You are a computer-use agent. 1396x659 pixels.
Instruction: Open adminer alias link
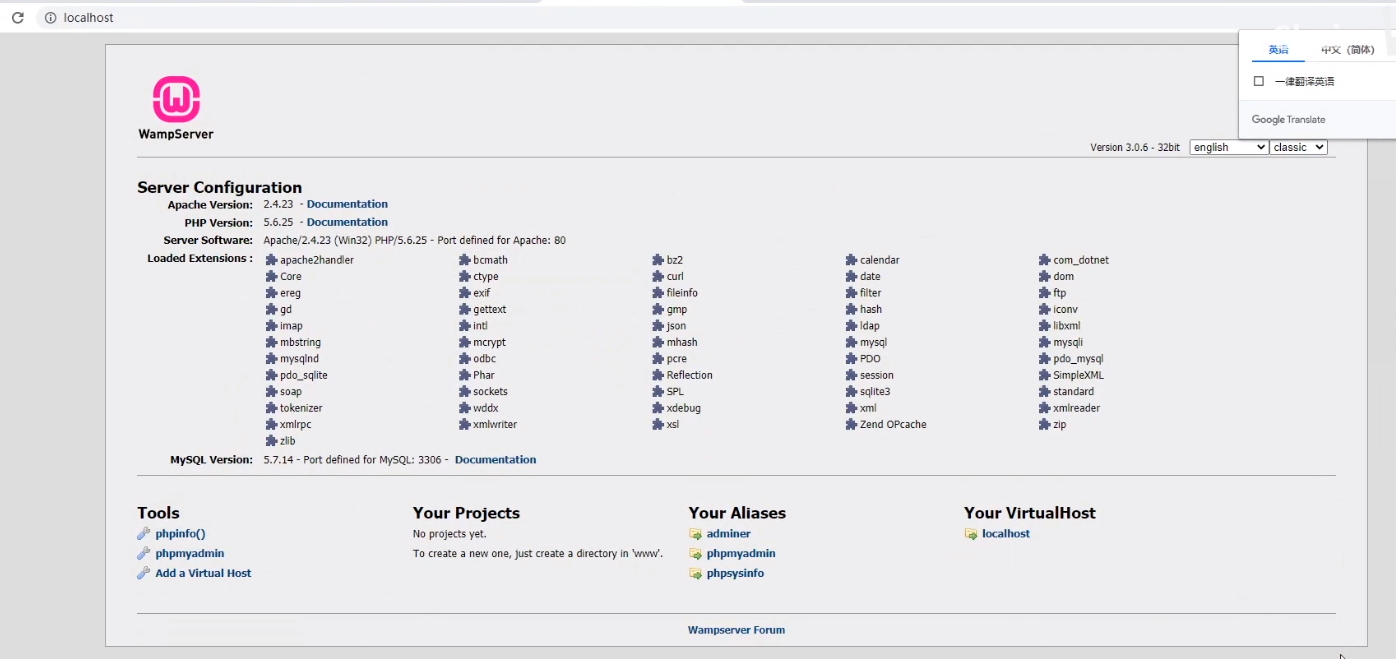pos(728,534)
